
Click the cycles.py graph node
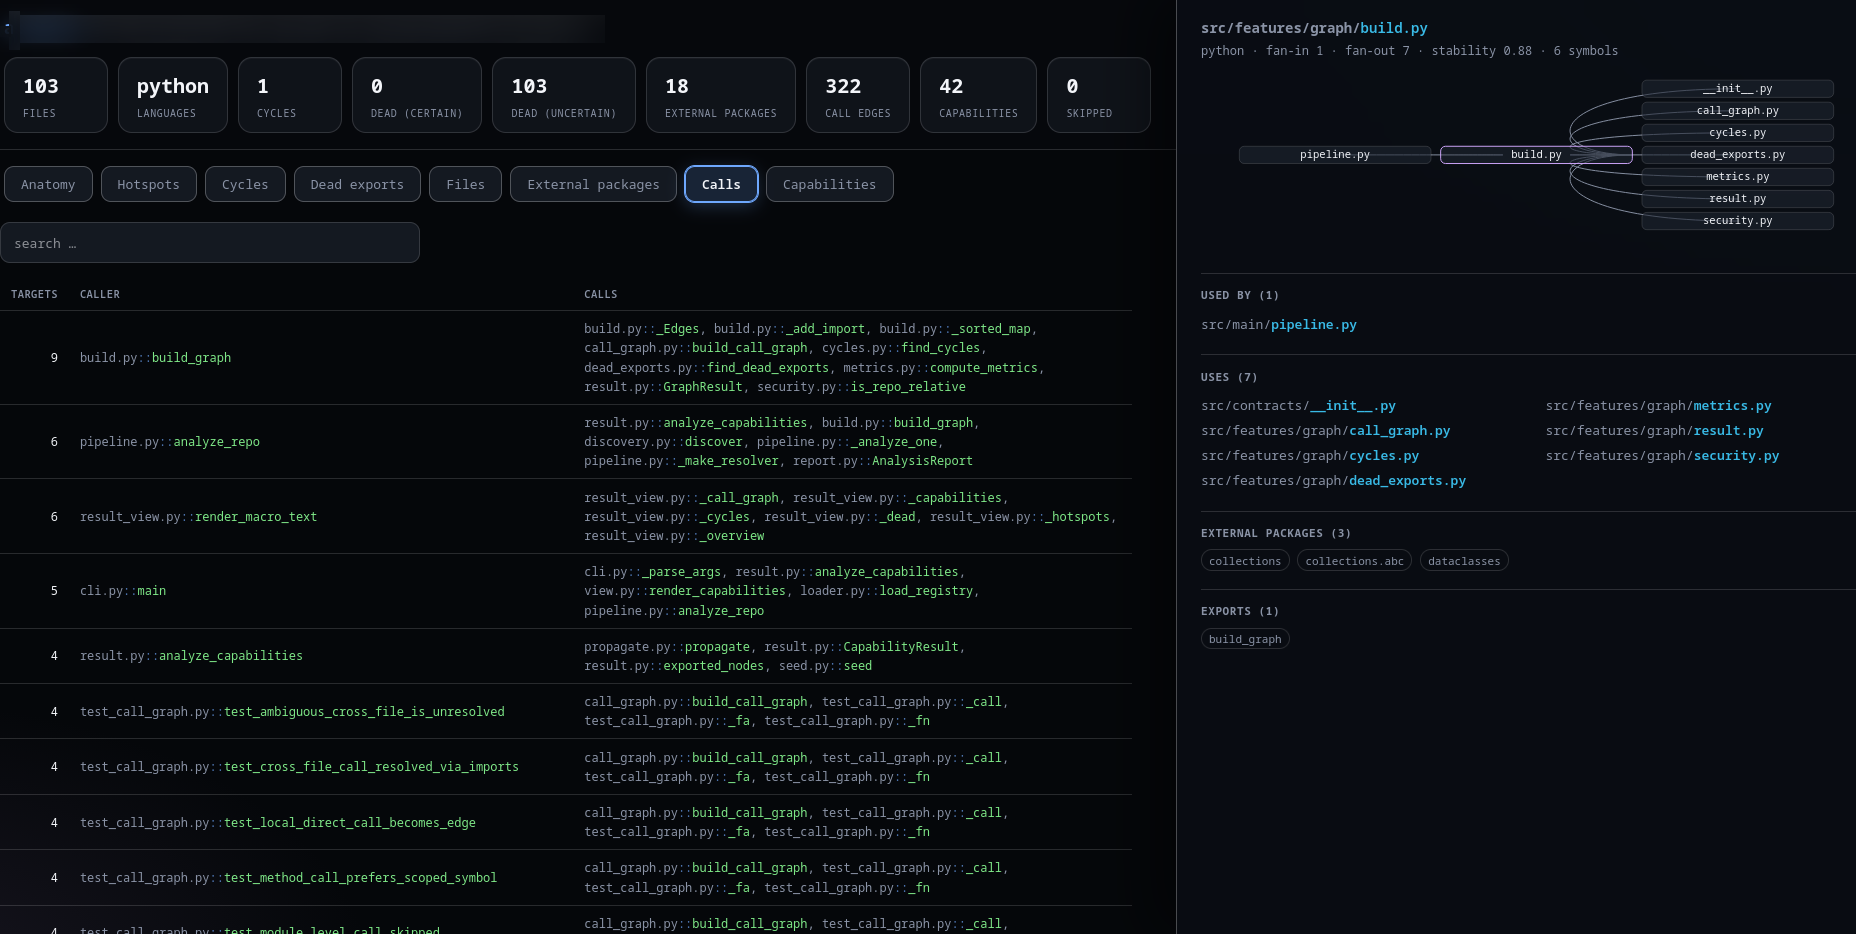[x=1738, y=133]
